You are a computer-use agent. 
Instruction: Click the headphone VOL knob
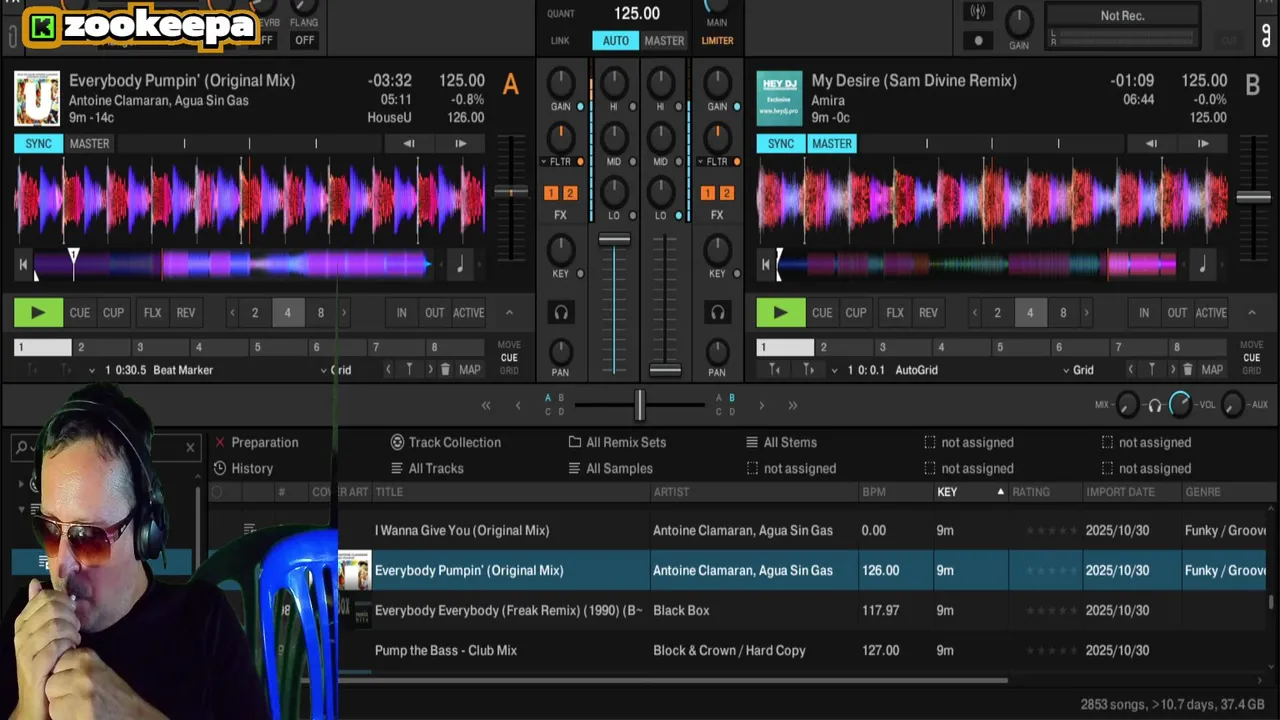(x=1180, y=405)
